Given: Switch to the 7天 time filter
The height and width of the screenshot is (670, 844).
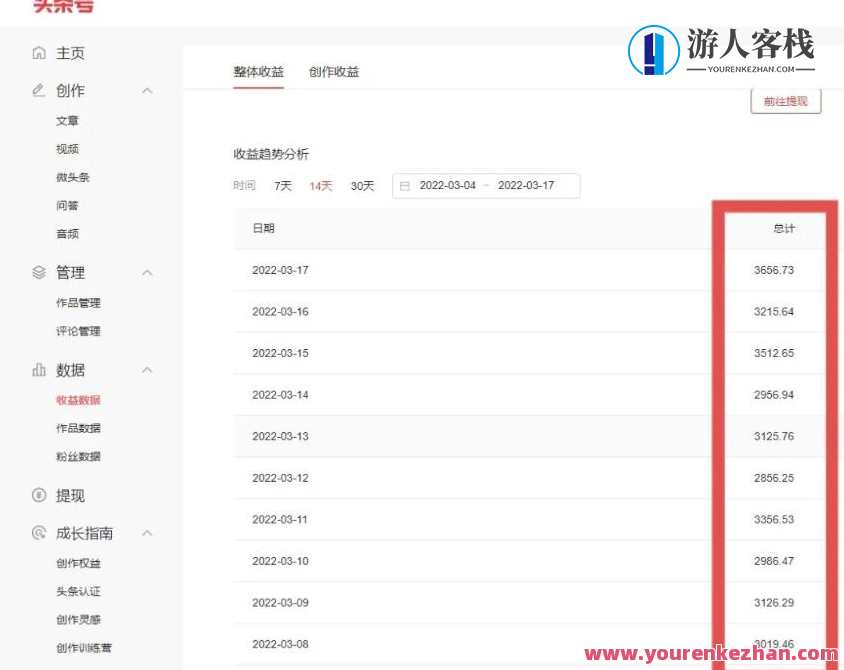Looking at the screenshot, I should tap(282, 185).
